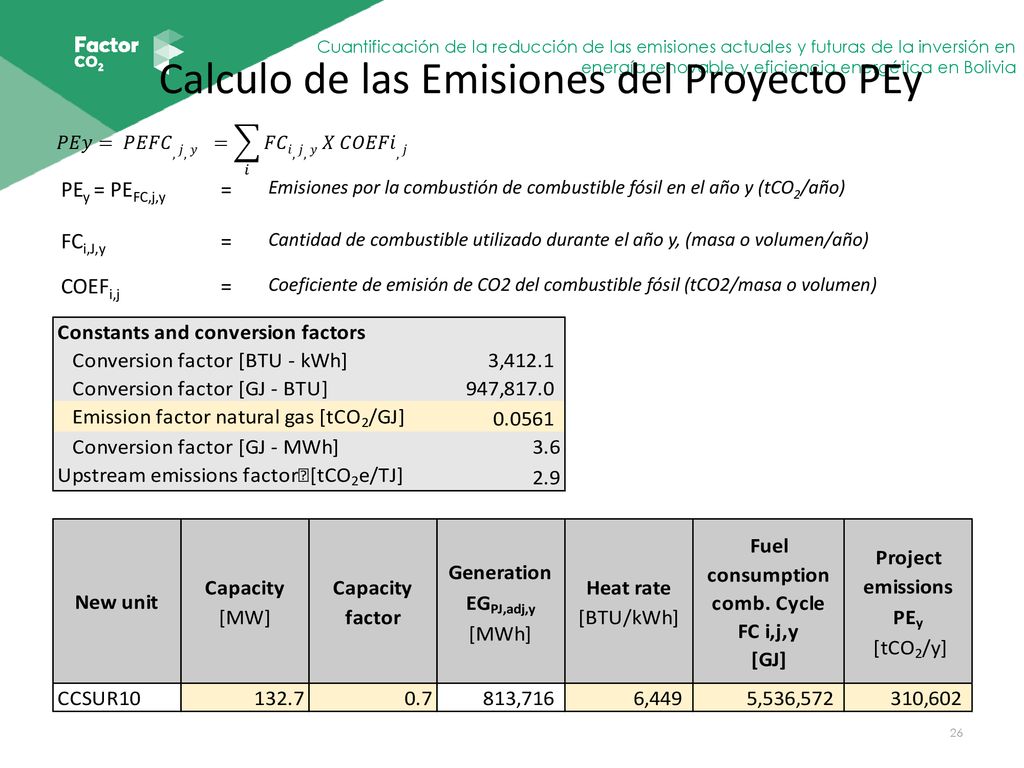Click the 'Heat rate [BTU/kWh]' column header
The image size is (1024, 768).
(x=628, y=602)
